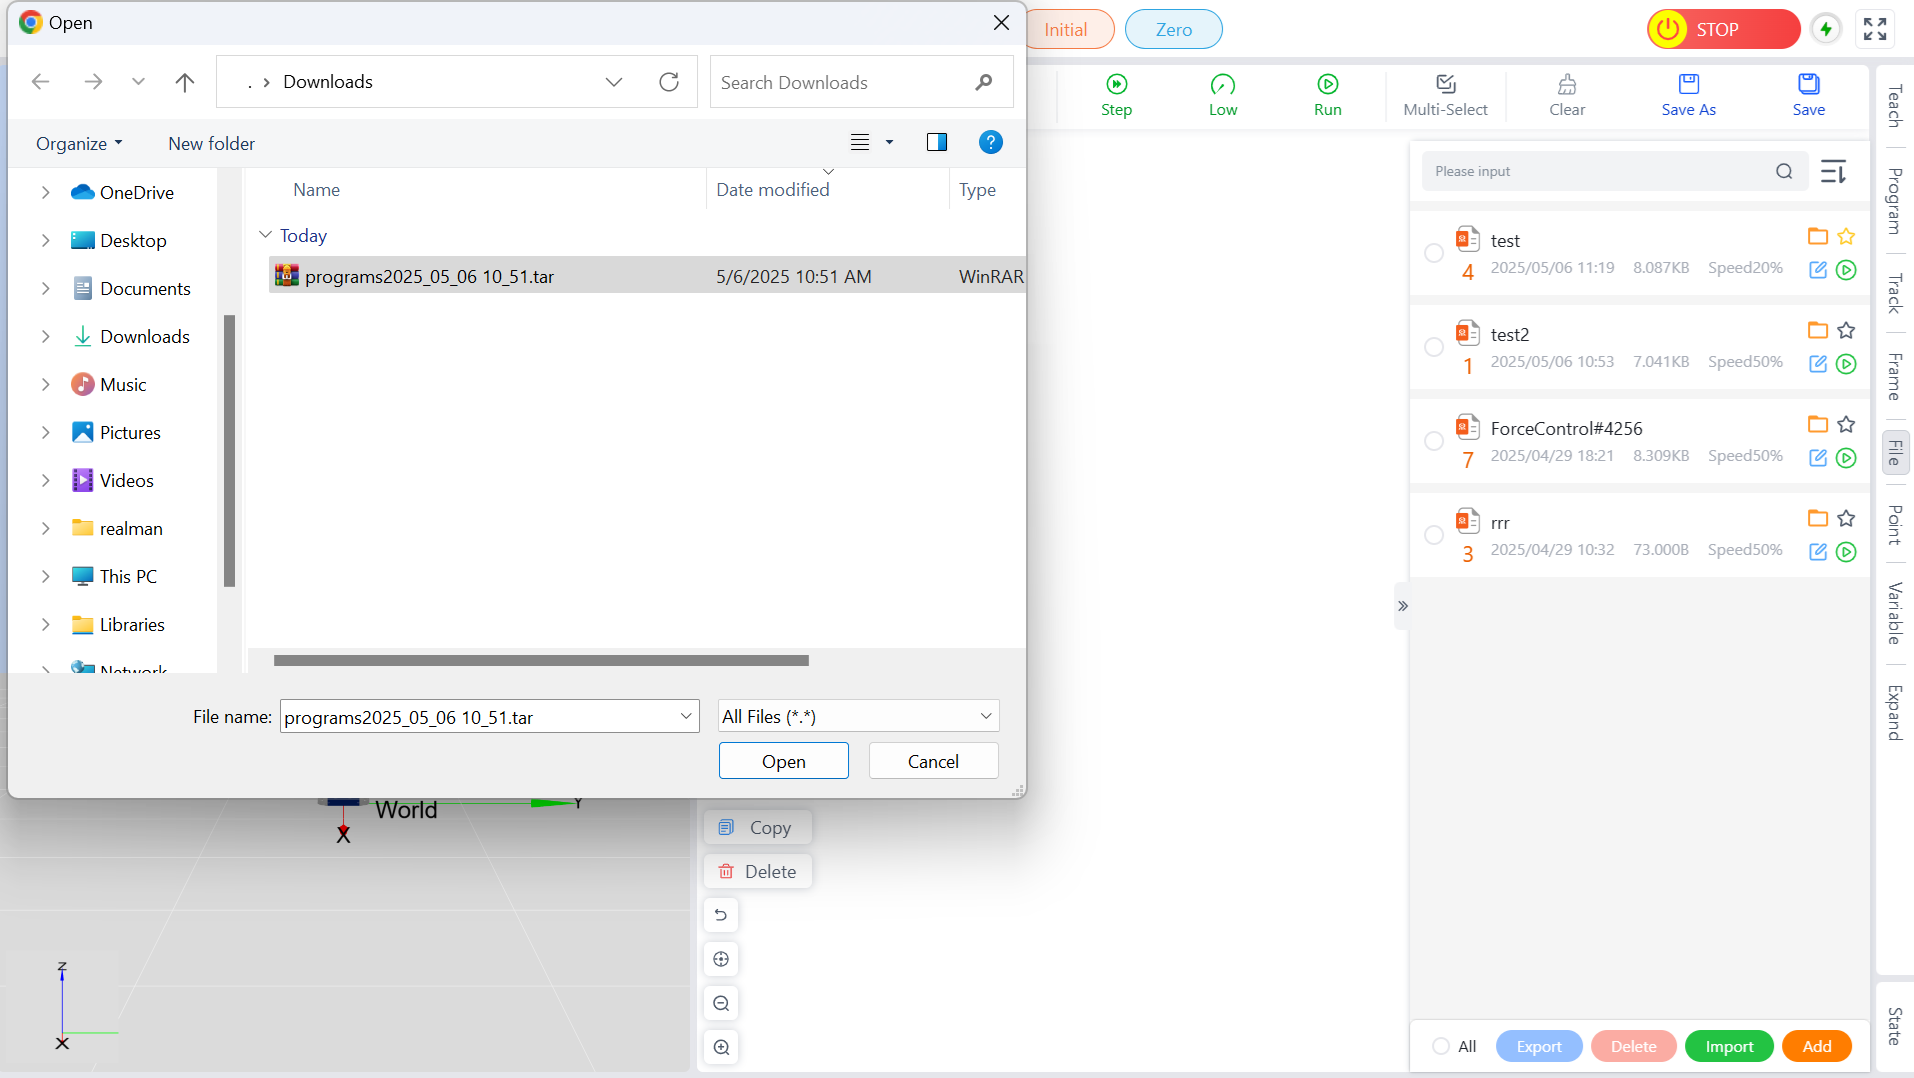Open the Organize dropdown menu
The width and height of the screenshot is (1914, 1078).
coord(79,143)
